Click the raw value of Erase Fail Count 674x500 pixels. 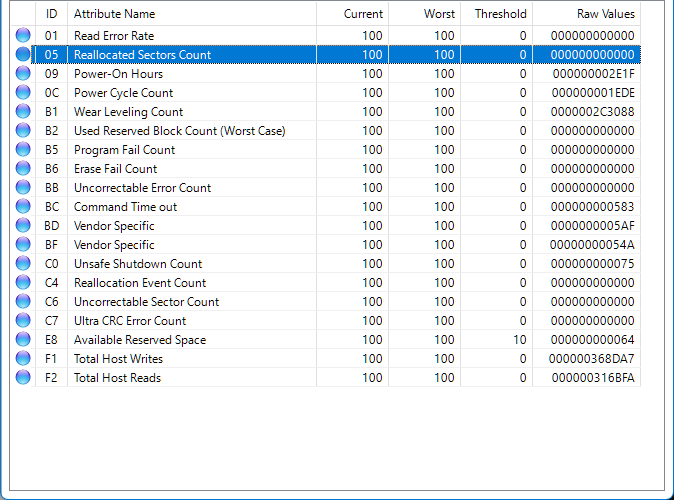(592, 169)
